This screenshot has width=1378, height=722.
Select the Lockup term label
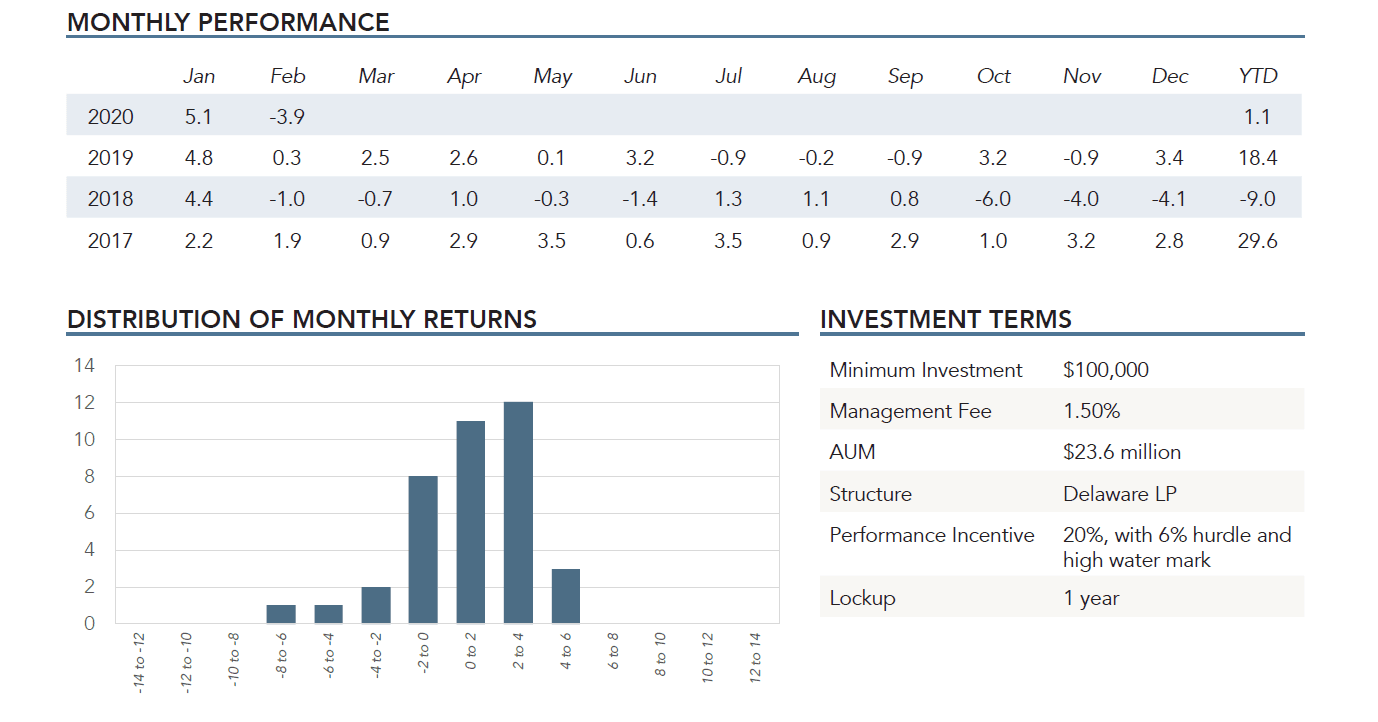pyautogui.click(x=862, y=598)
